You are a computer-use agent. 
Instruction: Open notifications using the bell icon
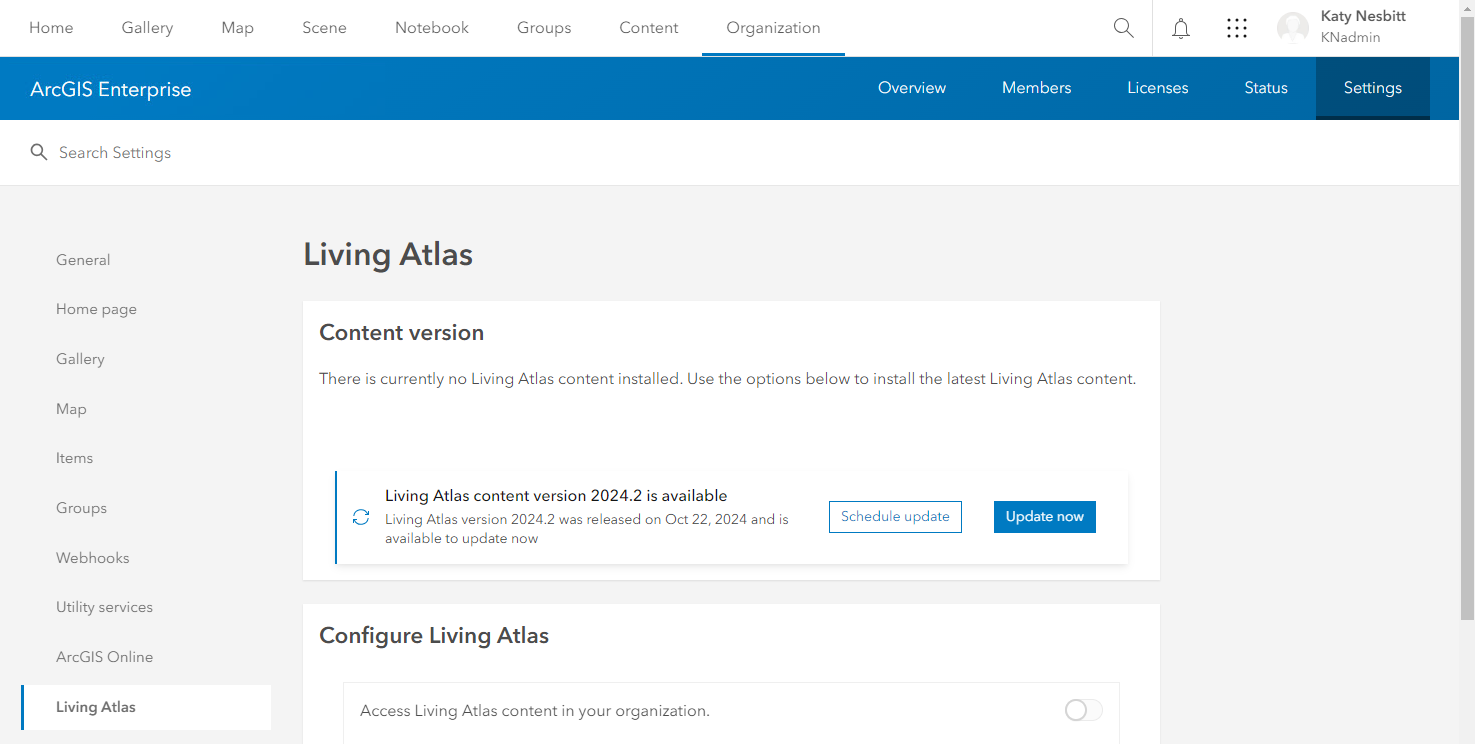(x=1181, y=28)
